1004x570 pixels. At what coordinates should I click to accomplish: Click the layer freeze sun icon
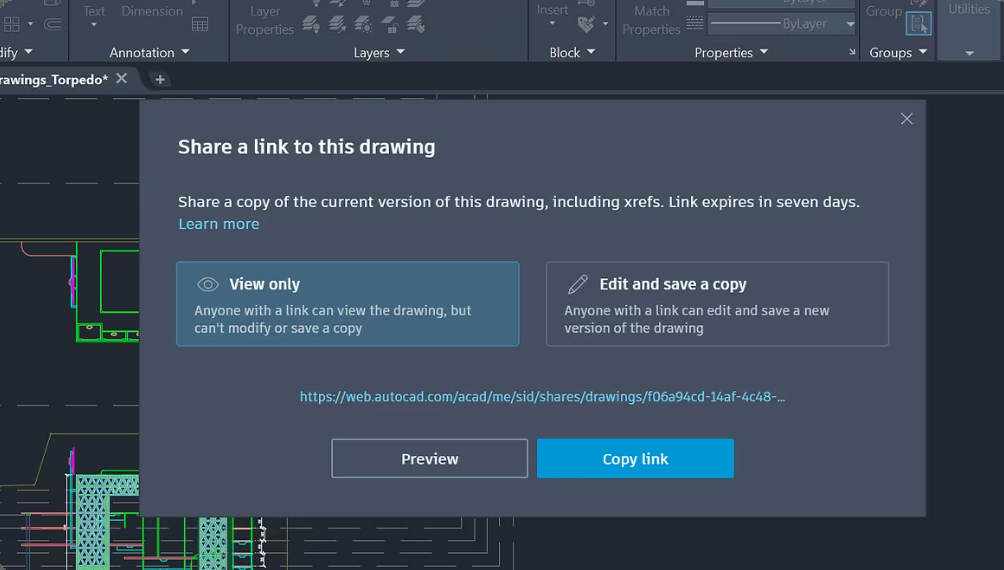point(363,25)
